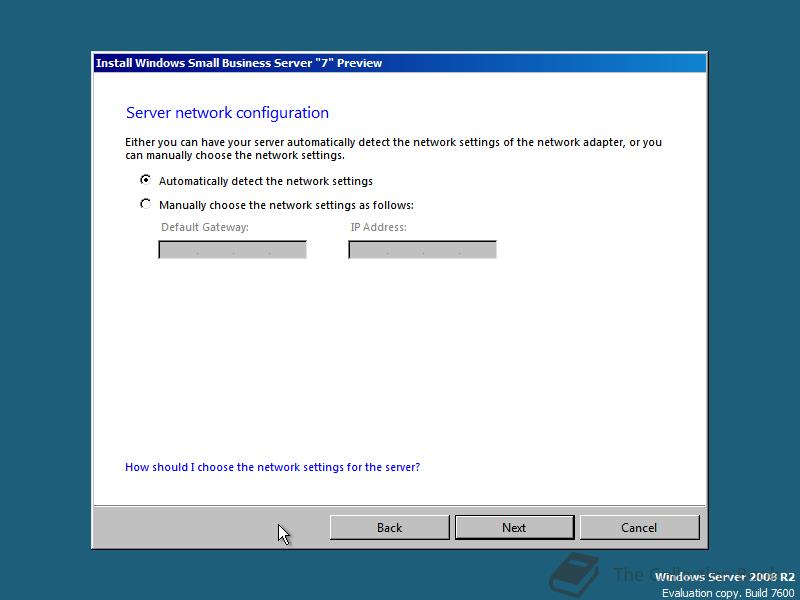Go to the previous page with Back
Image resolution: width=800 pixels, height=600 pixels.
389,527
